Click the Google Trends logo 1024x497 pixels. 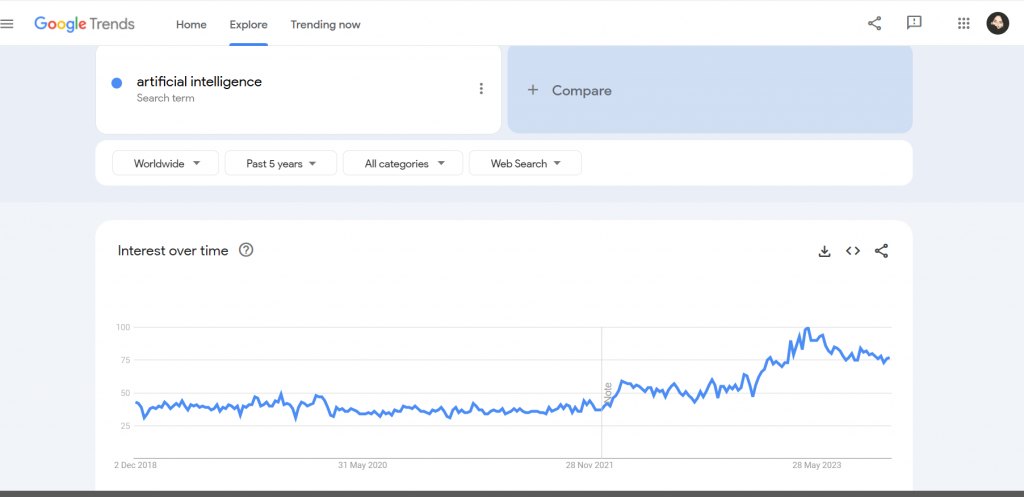[84, 24]
